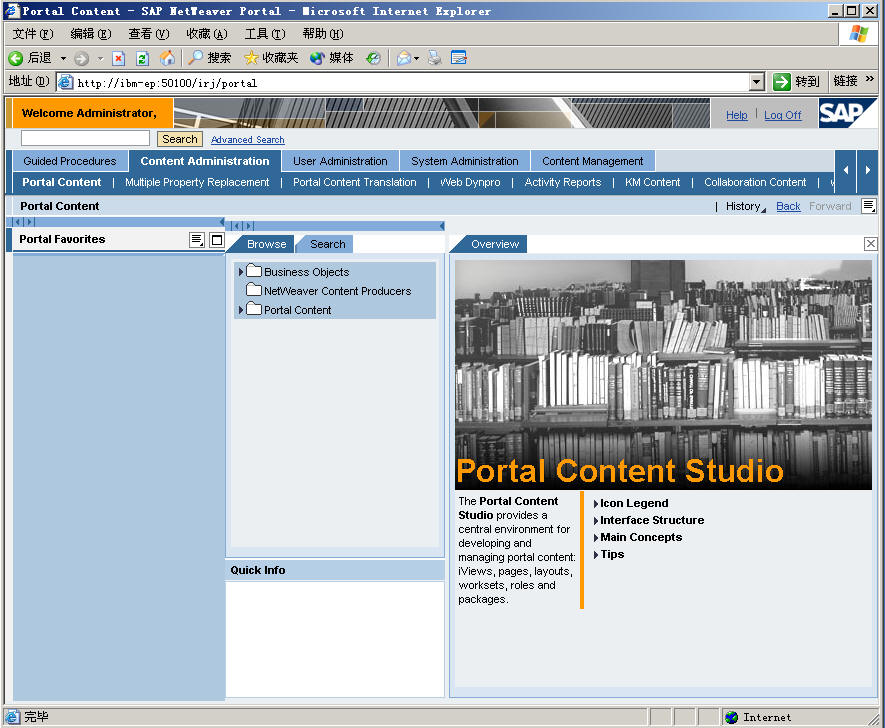Open the 工具(T) menu
The image size is (885, 728).
[265, 34]
